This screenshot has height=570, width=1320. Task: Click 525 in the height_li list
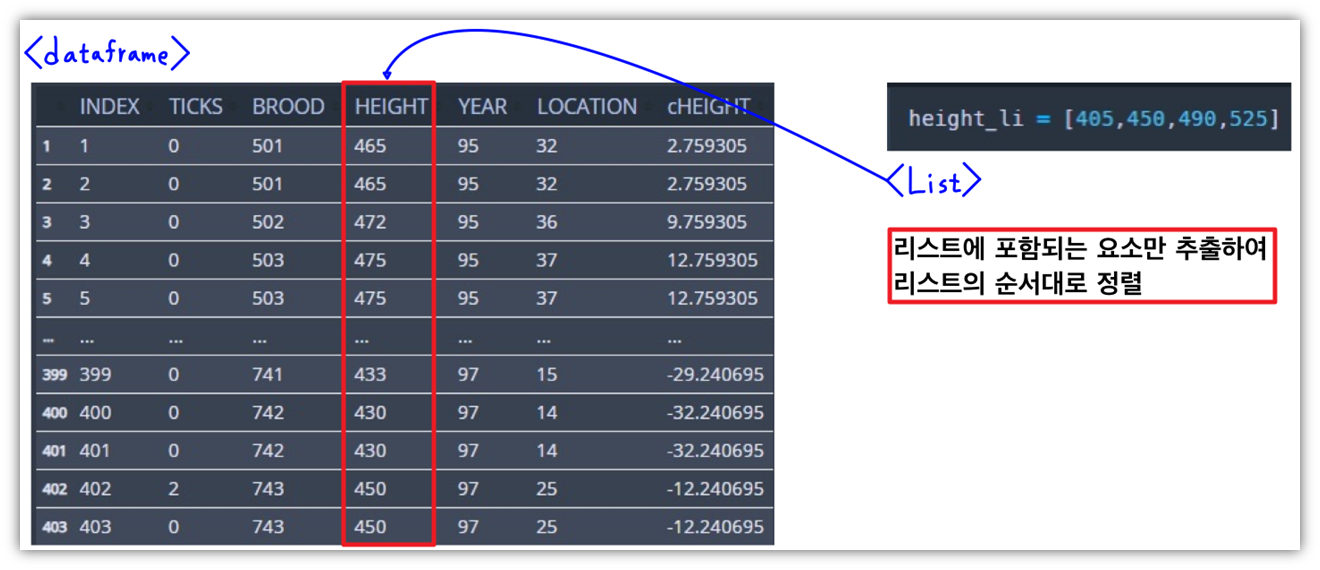pos(1248,119)
